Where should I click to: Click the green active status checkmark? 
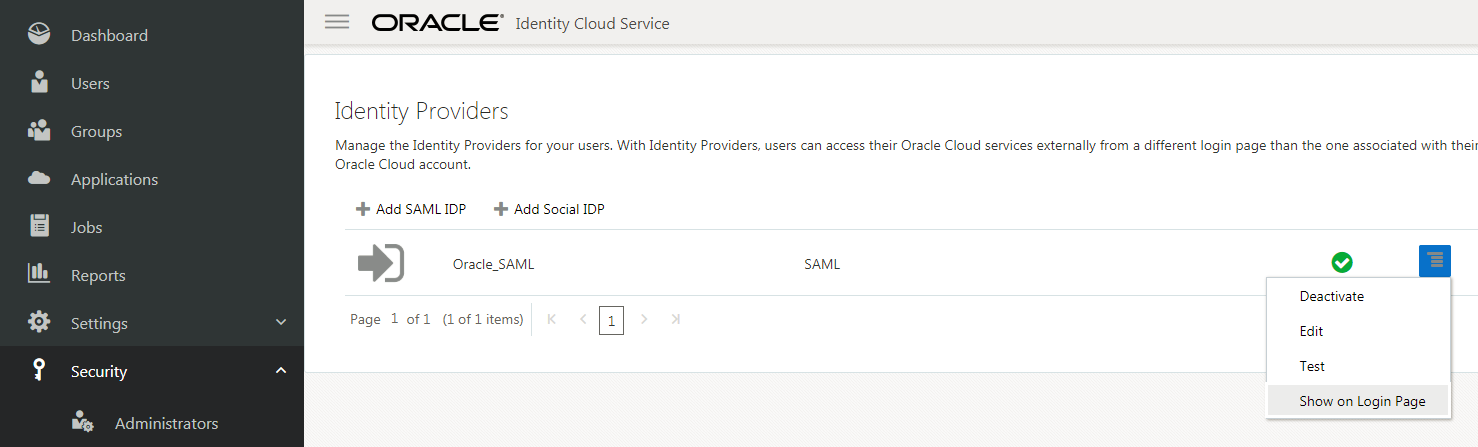click(1342, 263)
